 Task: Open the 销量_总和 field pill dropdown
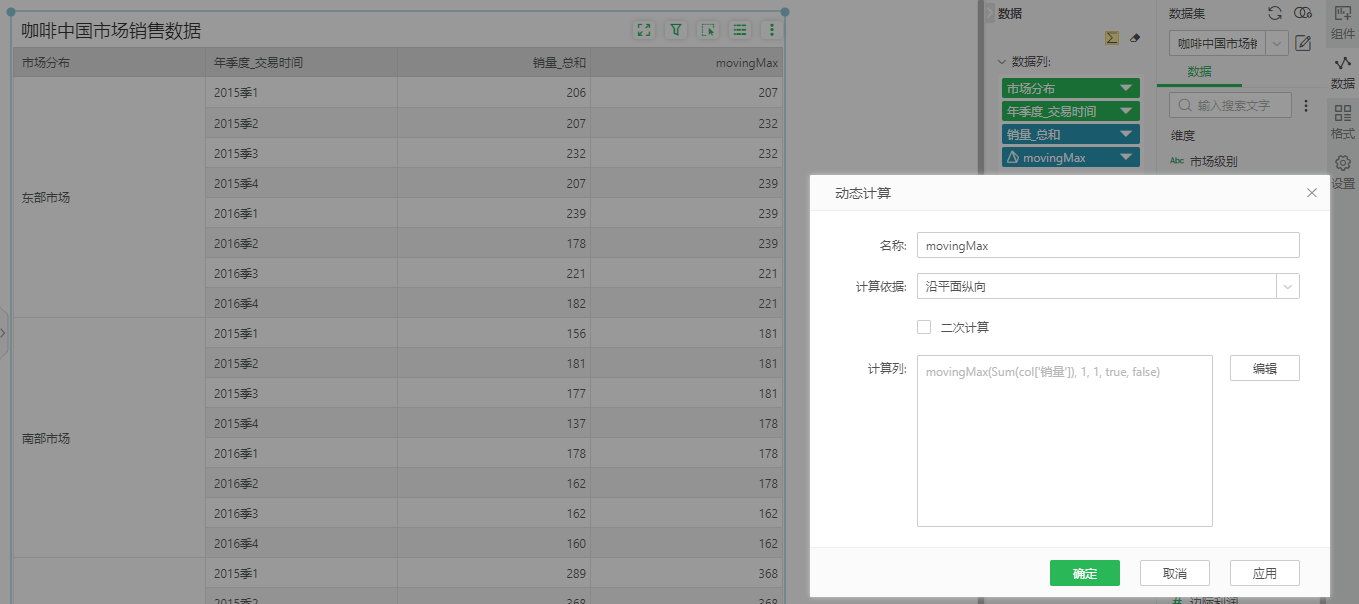[x=1126, y=134]
